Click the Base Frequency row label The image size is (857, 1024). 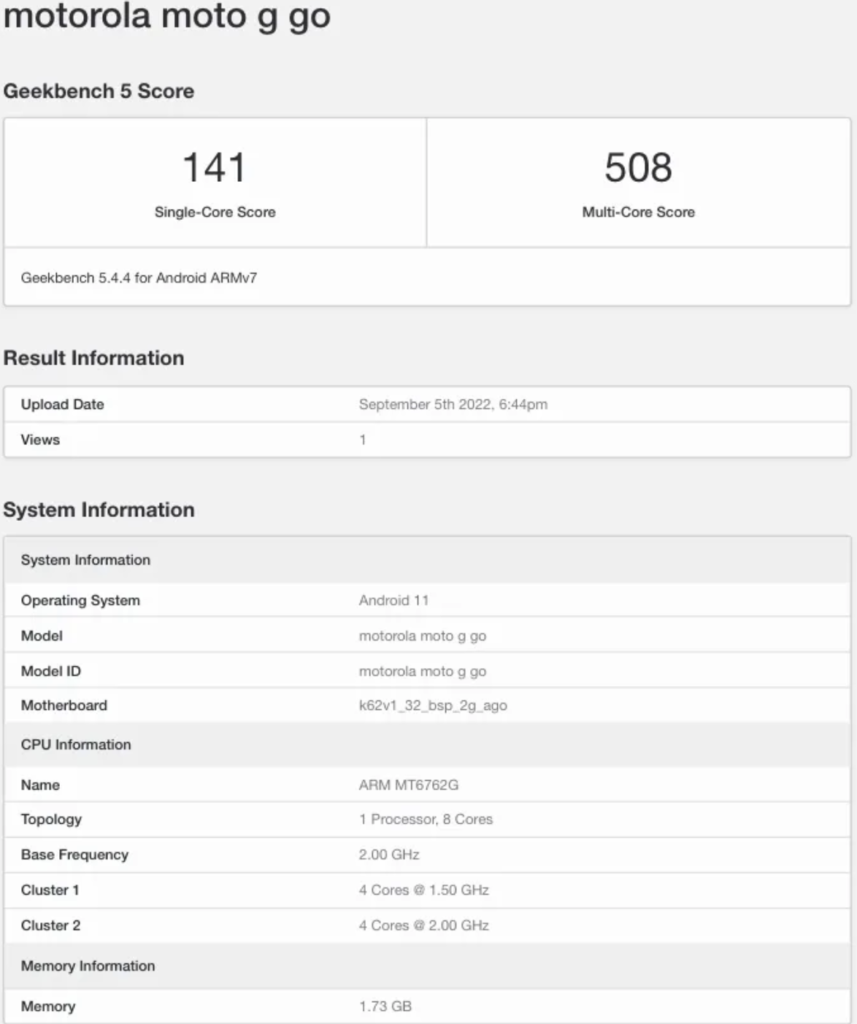[75, 855]
